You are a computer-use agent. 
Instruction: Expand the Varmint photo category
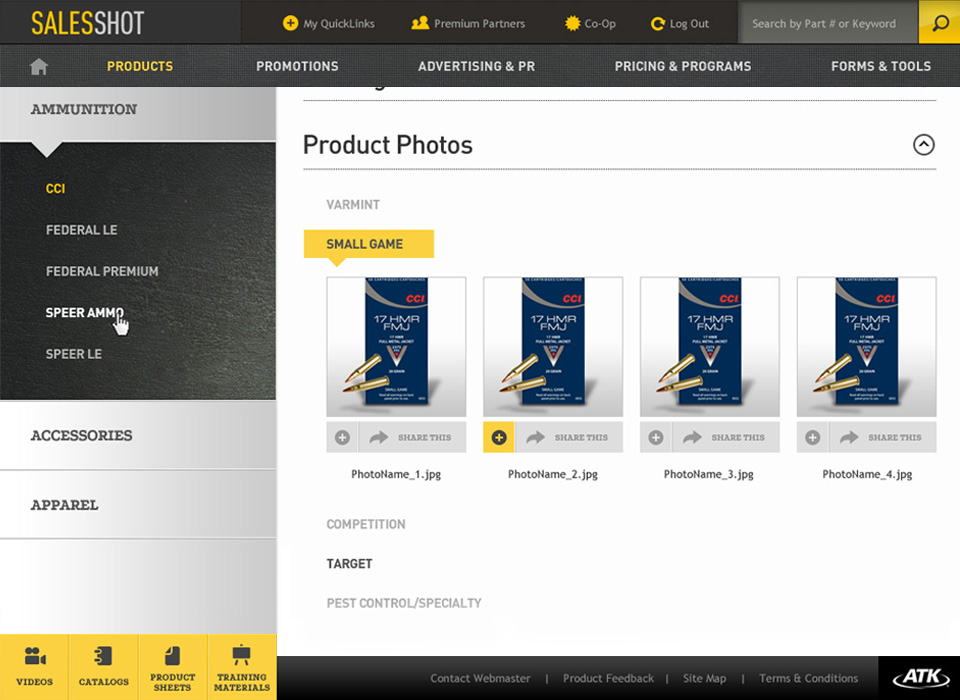(353, 205)
